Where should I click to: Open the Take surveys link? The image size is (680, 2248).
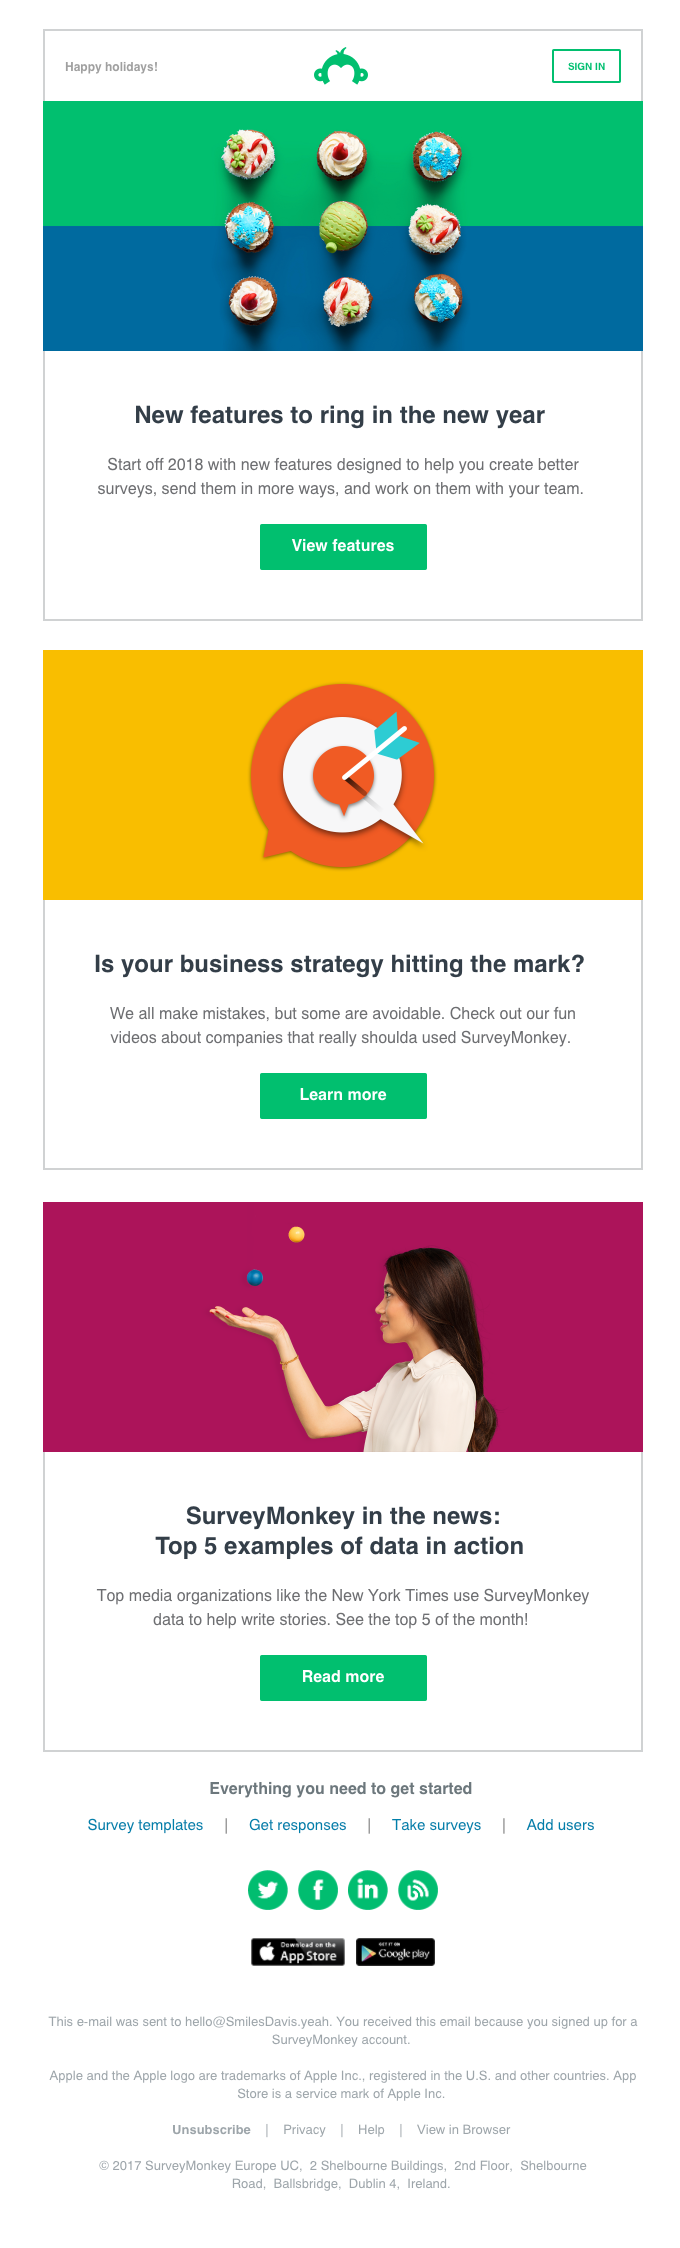(x=436, y=1825)
